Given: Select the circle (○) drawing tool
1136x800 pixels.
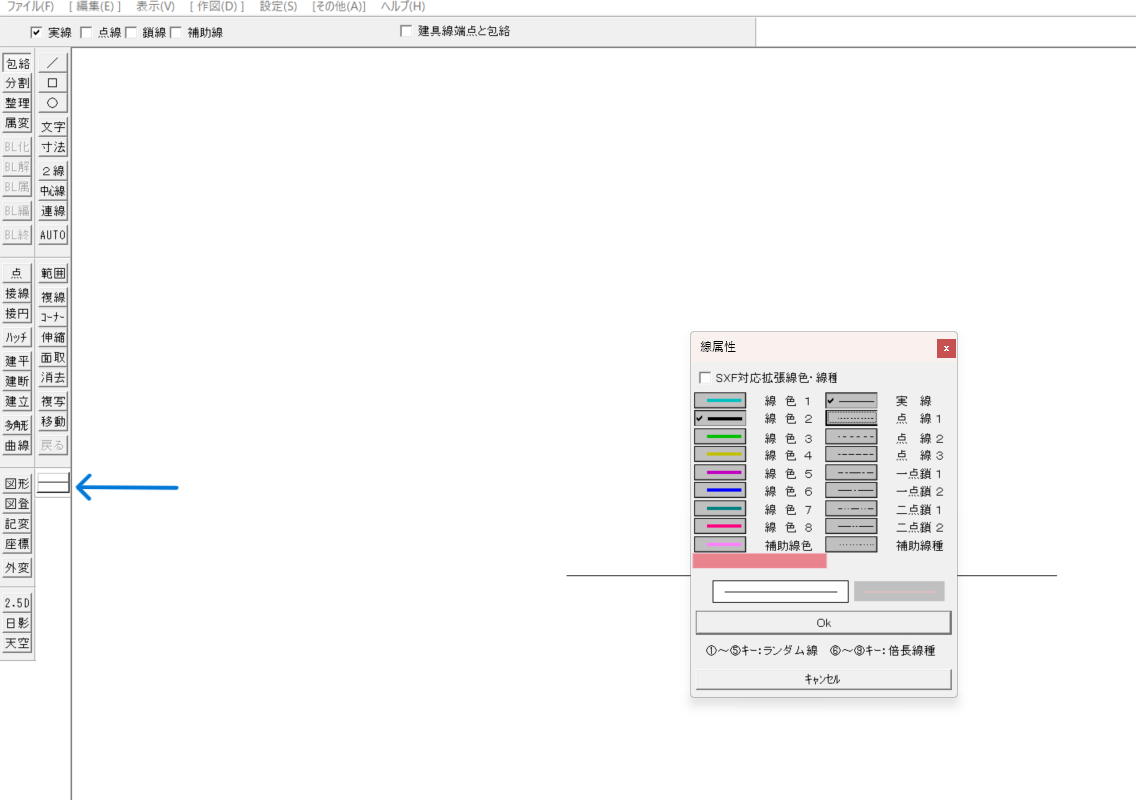Looking at the screenshot, I should pyautogui.click(x=53, y=103).
